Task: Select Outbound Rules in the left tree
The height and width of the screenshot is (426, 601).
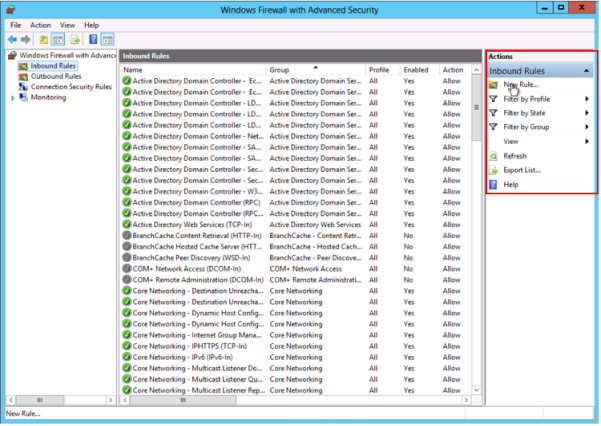Action: pyautogui.click(x=56, y=76)
